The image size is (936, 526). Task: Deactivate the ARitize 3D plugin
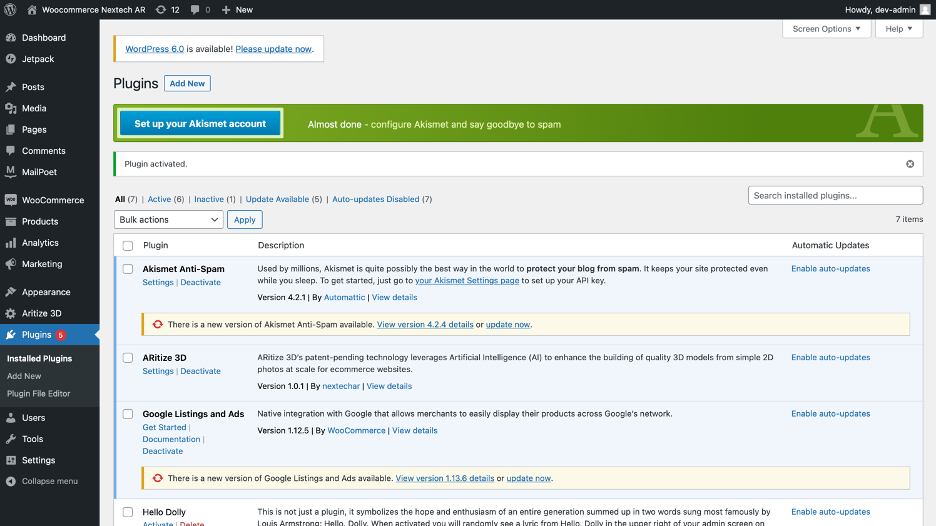[201, 371]
